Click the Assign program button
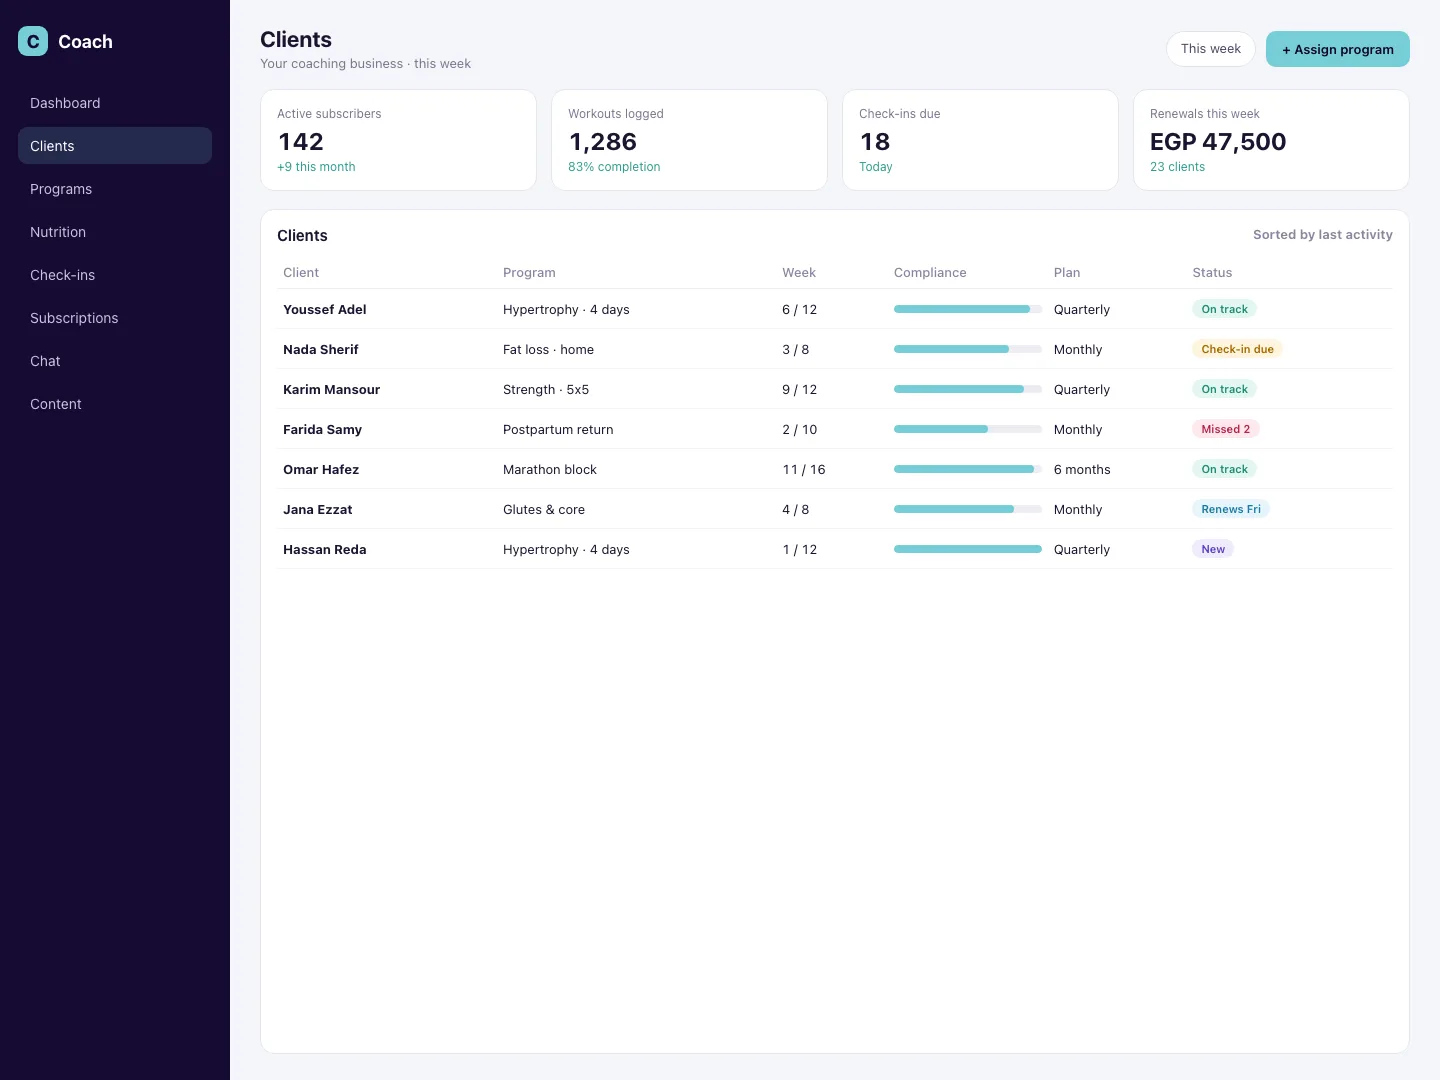Viewport: 1440px width, 1080px height. (x=1337, y=49)
